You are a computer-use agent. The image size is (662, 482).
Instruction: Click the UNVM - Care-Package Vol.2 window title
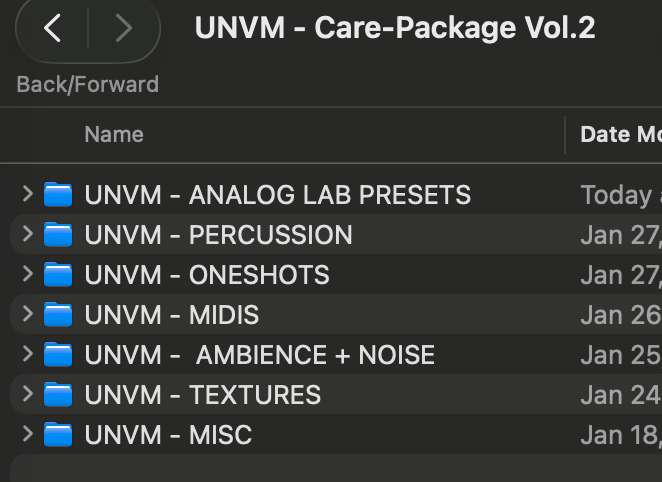coord(395,28)
